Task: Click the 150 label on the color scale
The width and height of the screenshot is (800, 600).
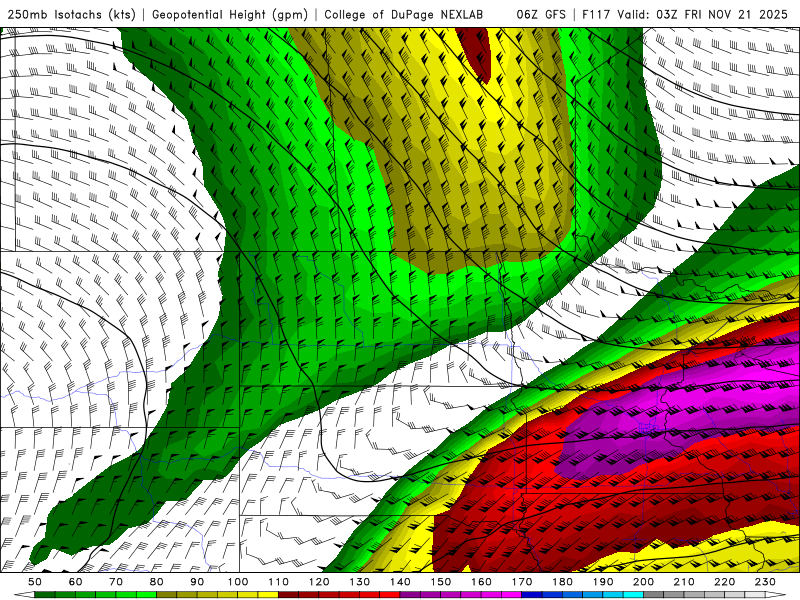Action: point(440,582)
